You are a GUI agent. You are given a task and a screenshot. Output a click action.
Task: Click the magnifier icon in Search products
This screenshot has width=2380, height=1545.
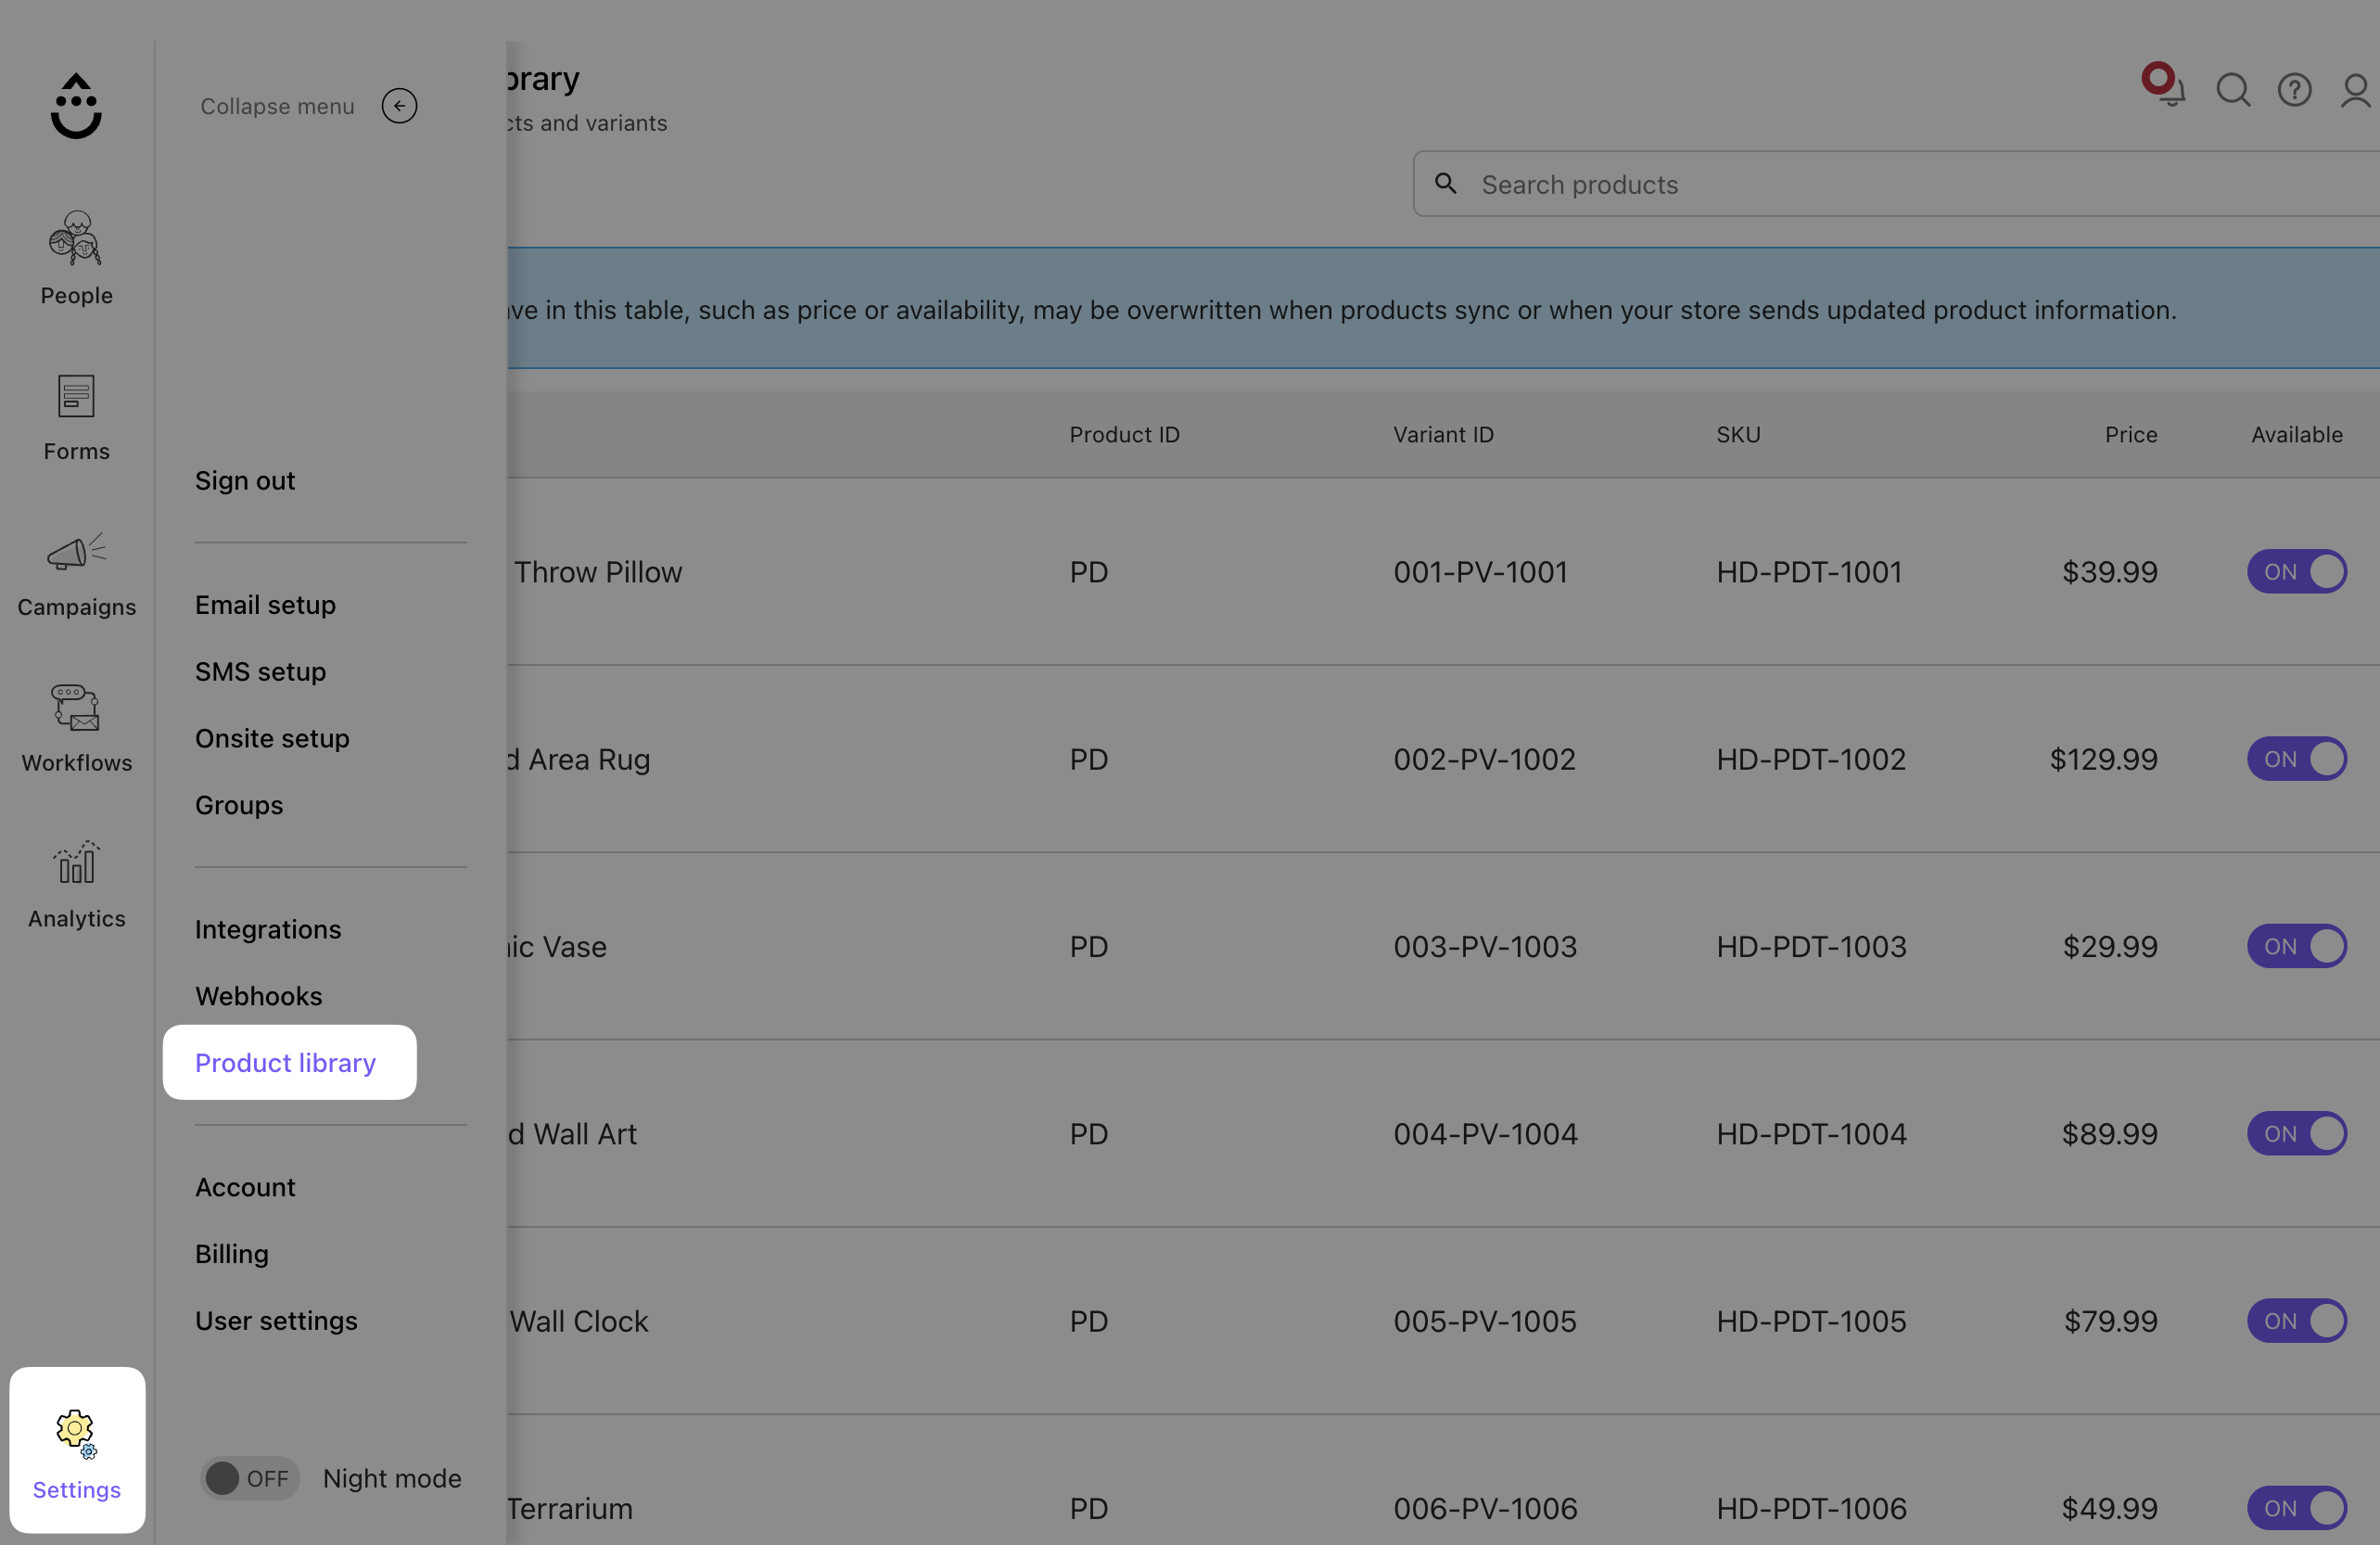pyautogui.click(x=1445, y=183)
